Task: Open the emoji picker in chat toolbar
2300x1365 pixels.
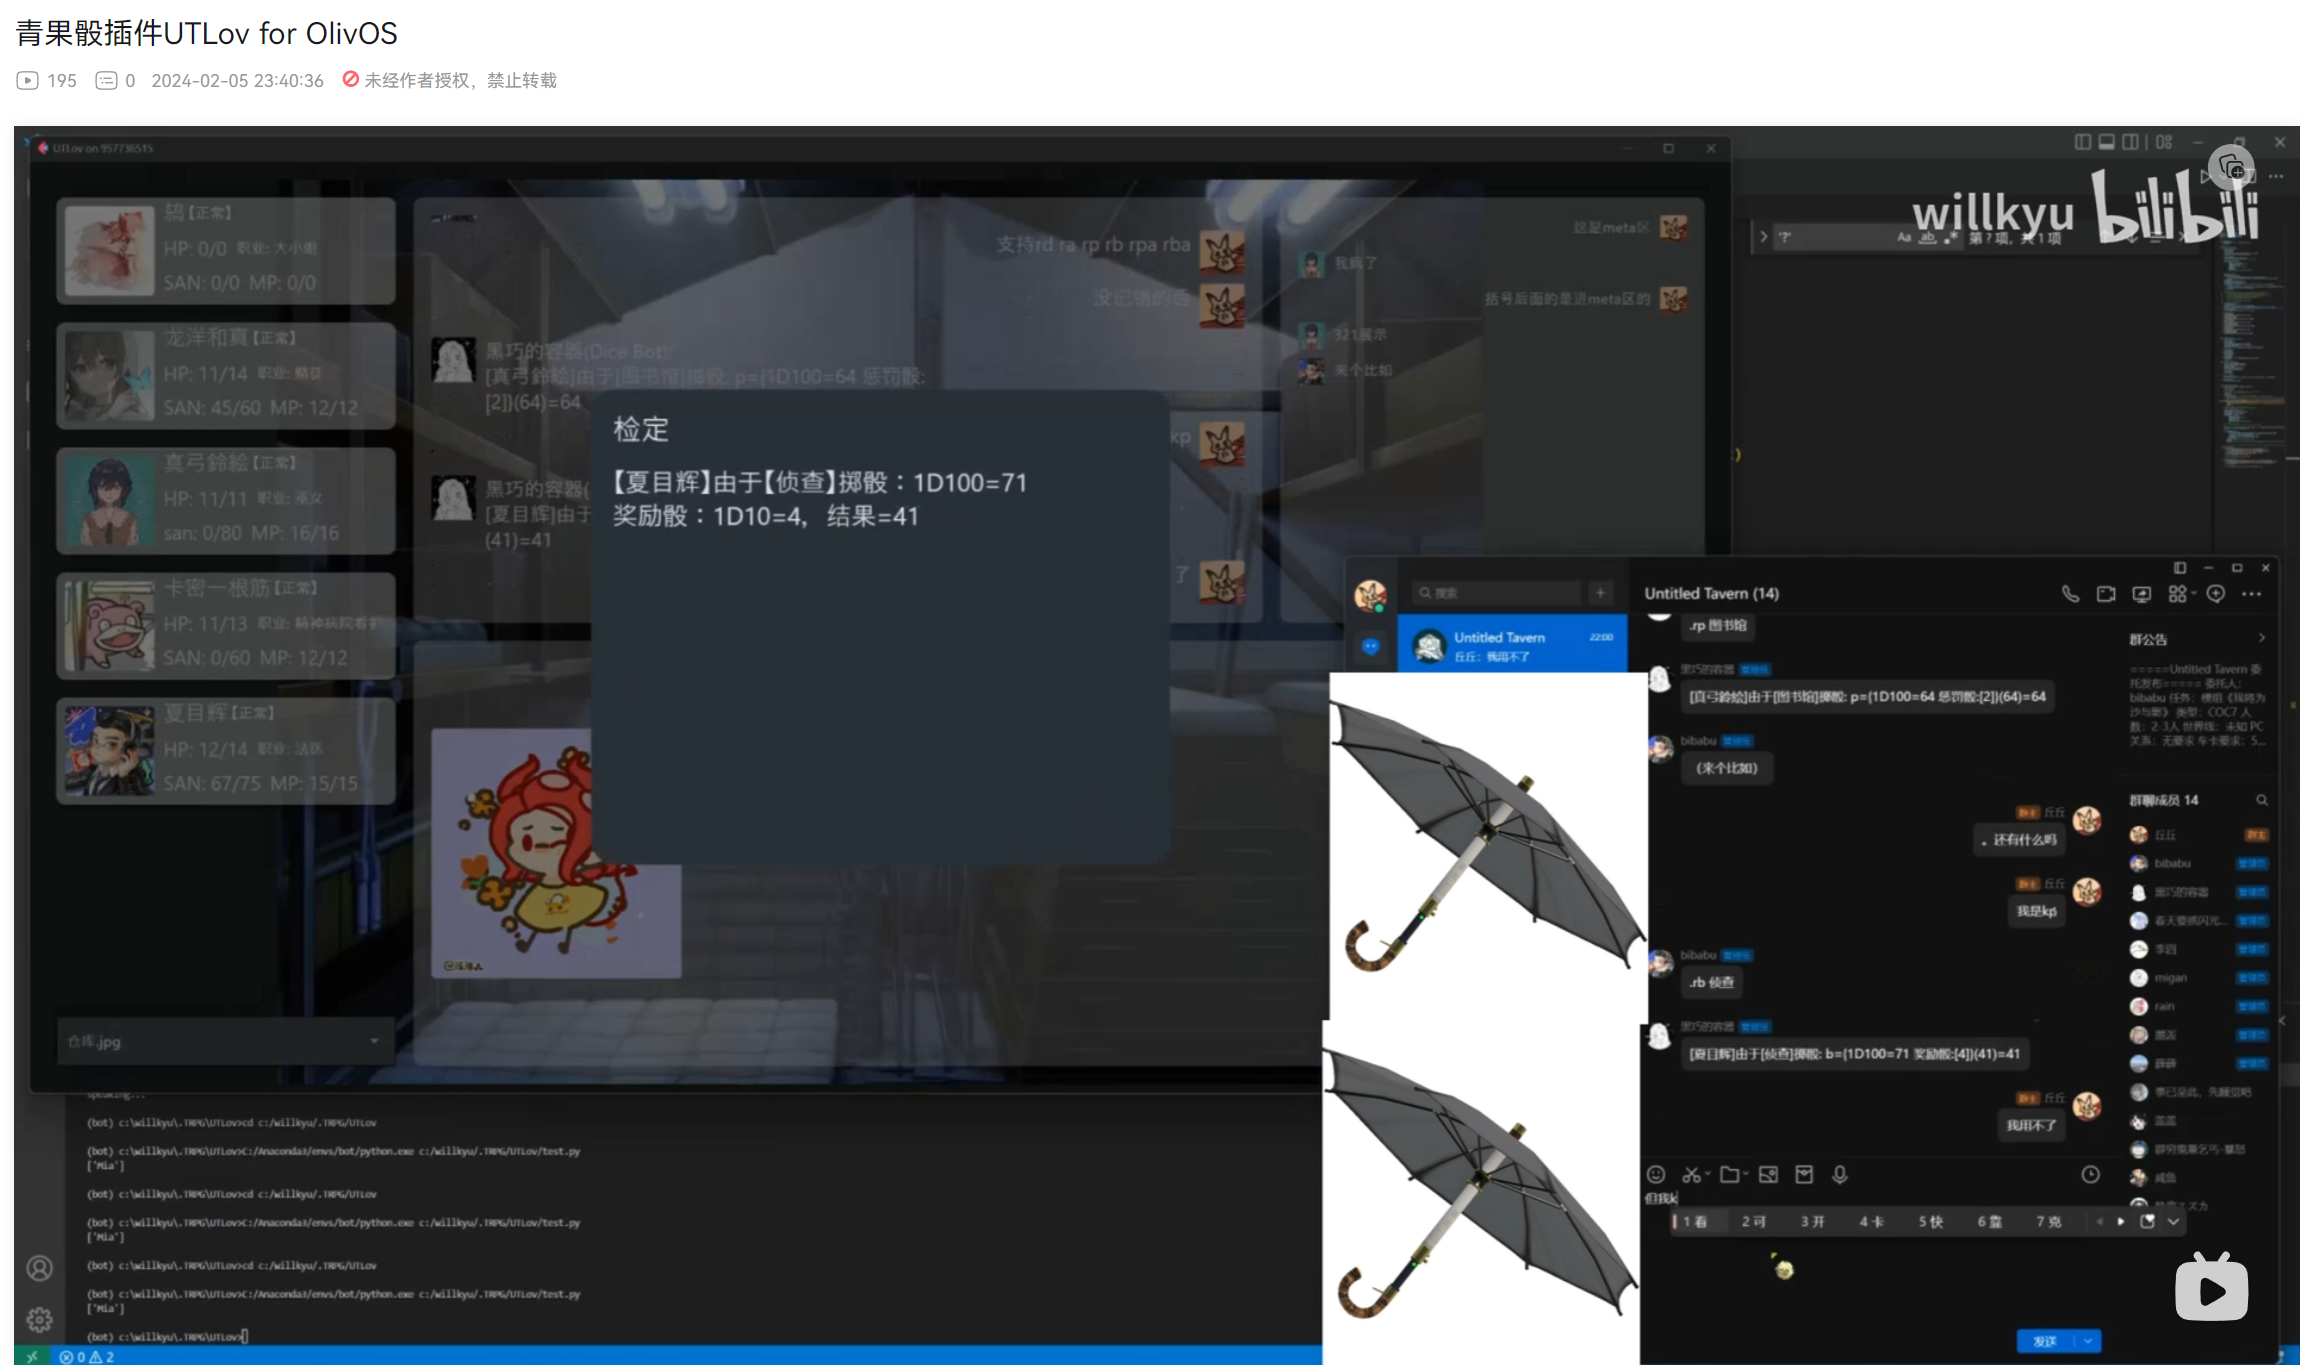Action: tap(1656, 1175)
